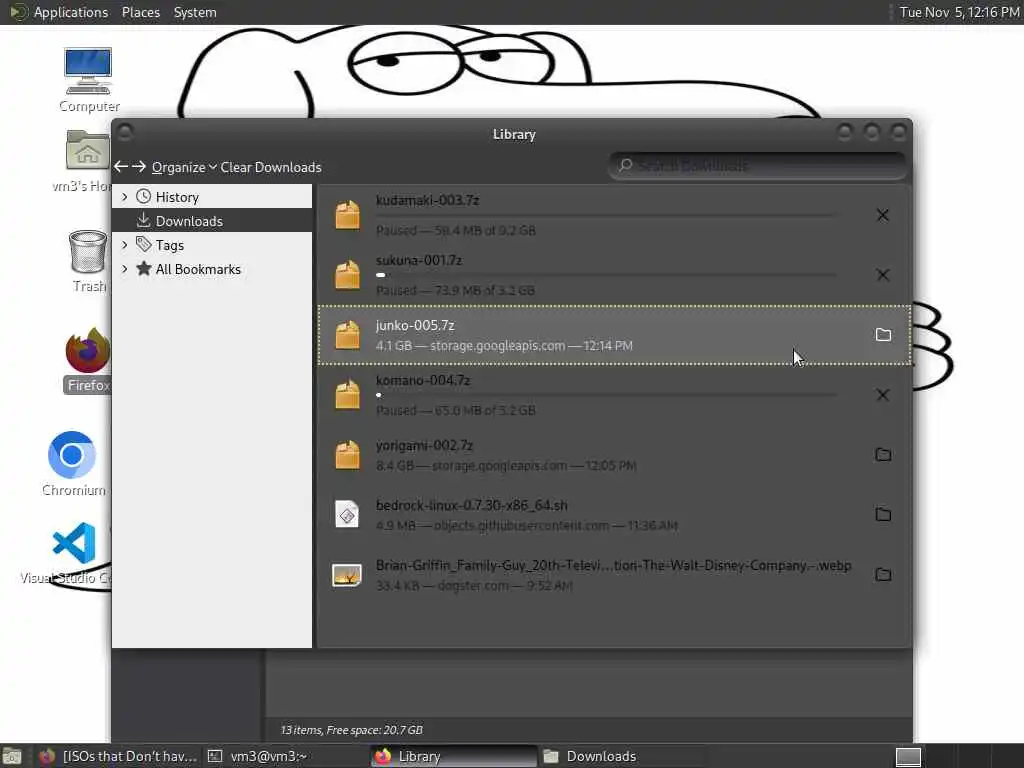Select Tags in the Library sidebar
The height and width of the screenshot is (768, 1024).
coord(212,245)
